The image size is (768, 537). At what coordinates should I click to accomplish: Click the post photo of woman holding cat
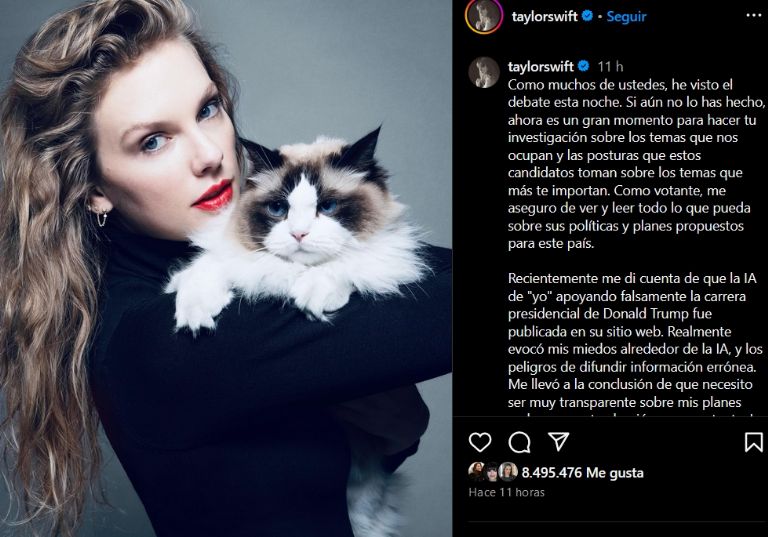[x=226, y=268]
